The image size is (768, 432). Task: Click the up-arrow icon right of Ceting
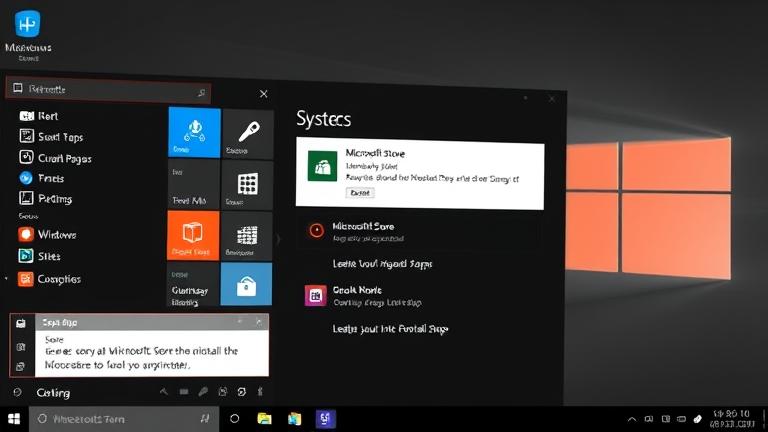click(x=164, y=391)
